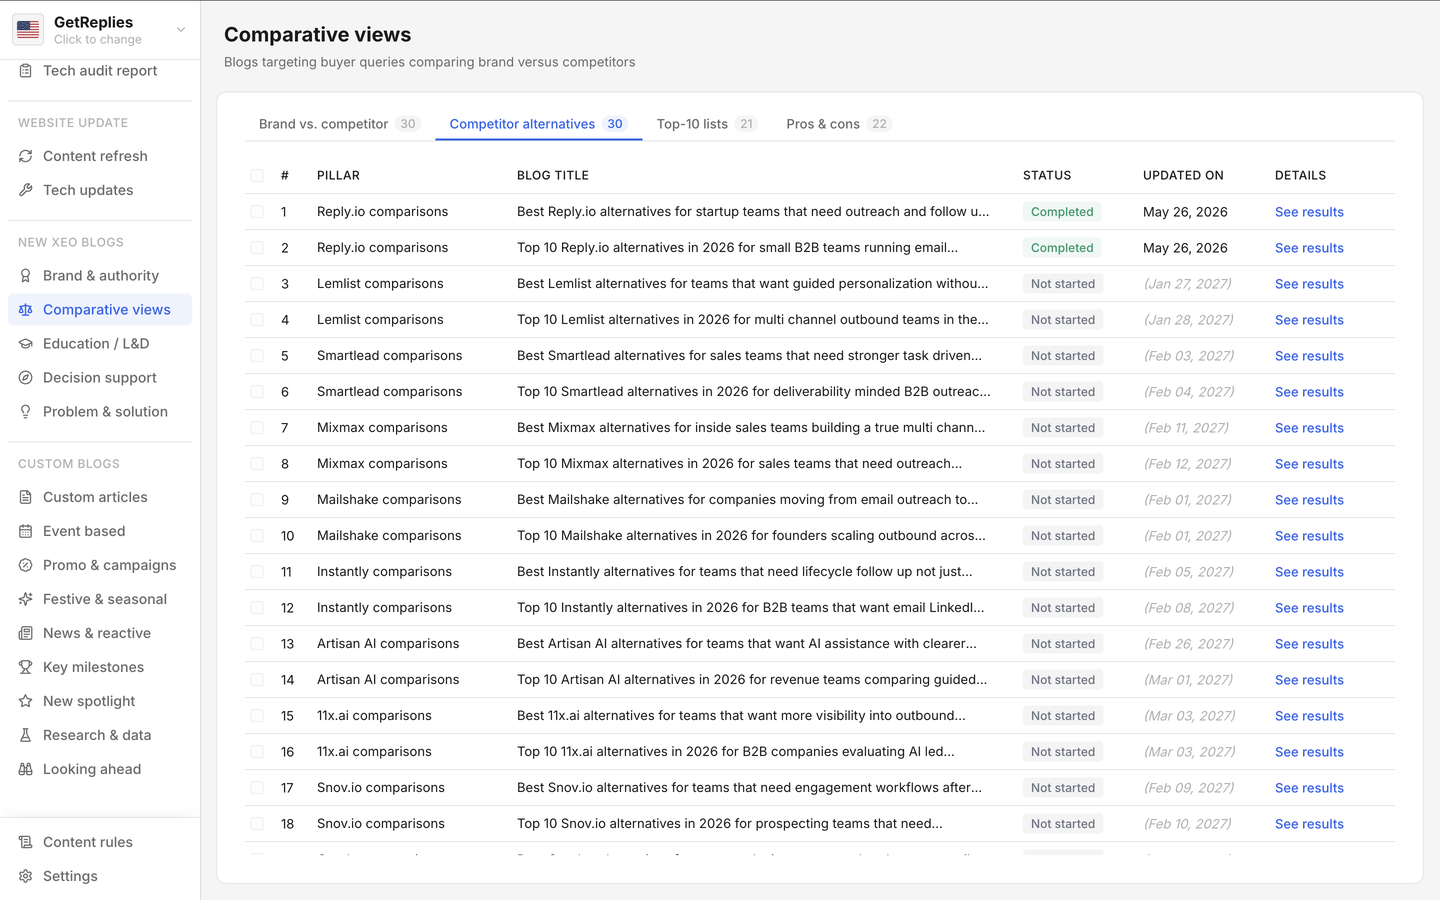Click the Content refresh icon
Image resolution: width=1440 pixels, height=900 pixels.
coord(26,156)
